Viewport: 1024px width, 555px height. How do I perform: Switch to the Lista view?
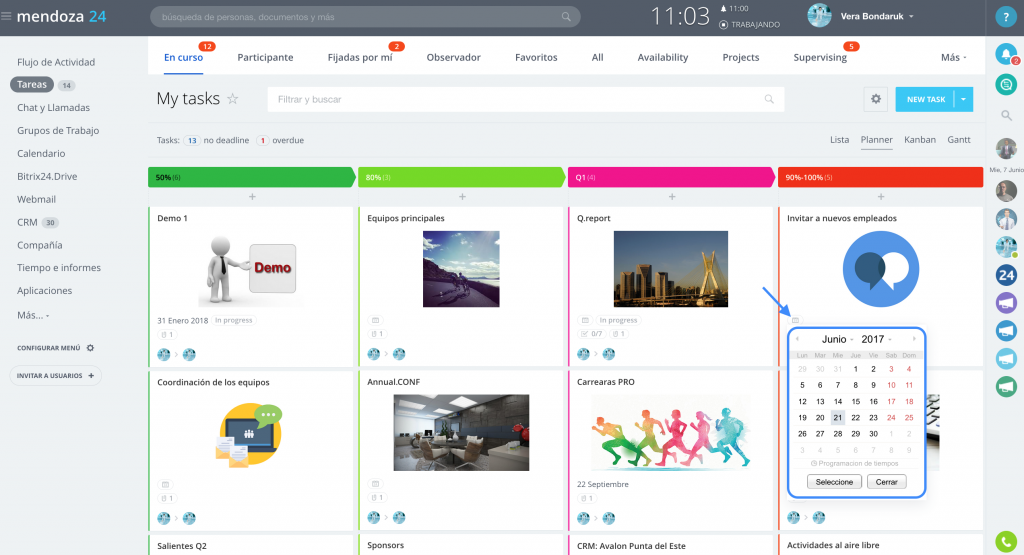[x=839, y=140]
